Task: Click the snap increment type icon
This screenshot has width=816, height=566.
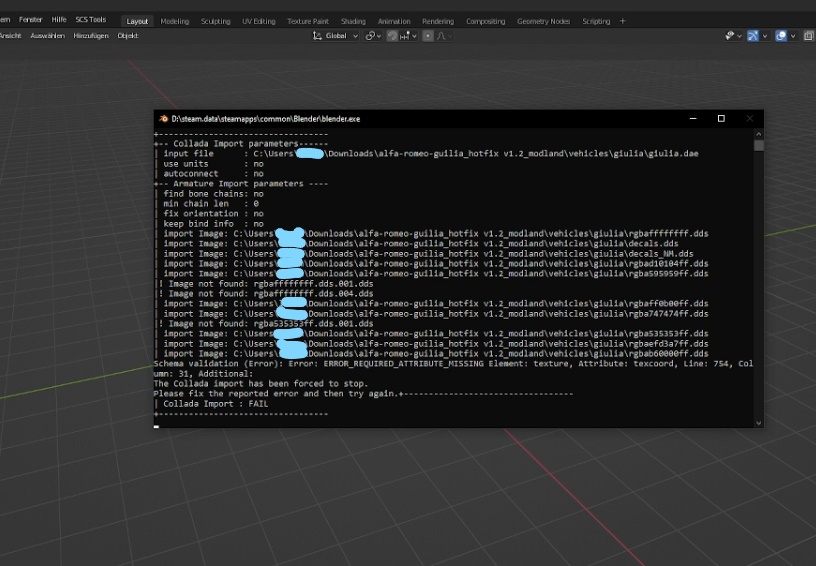Action: [x=405, y=36]
